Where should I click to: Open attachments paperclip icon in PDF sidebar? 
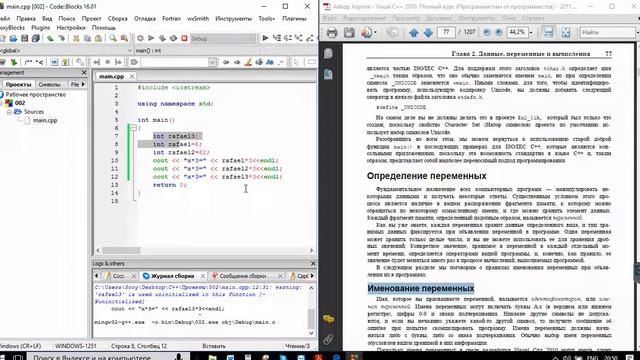click(x=329, y=339)
